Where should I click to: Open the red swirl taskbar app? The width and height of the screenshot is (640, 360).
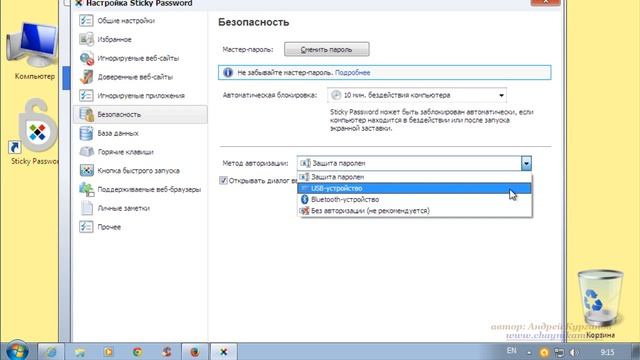[166, 352]
